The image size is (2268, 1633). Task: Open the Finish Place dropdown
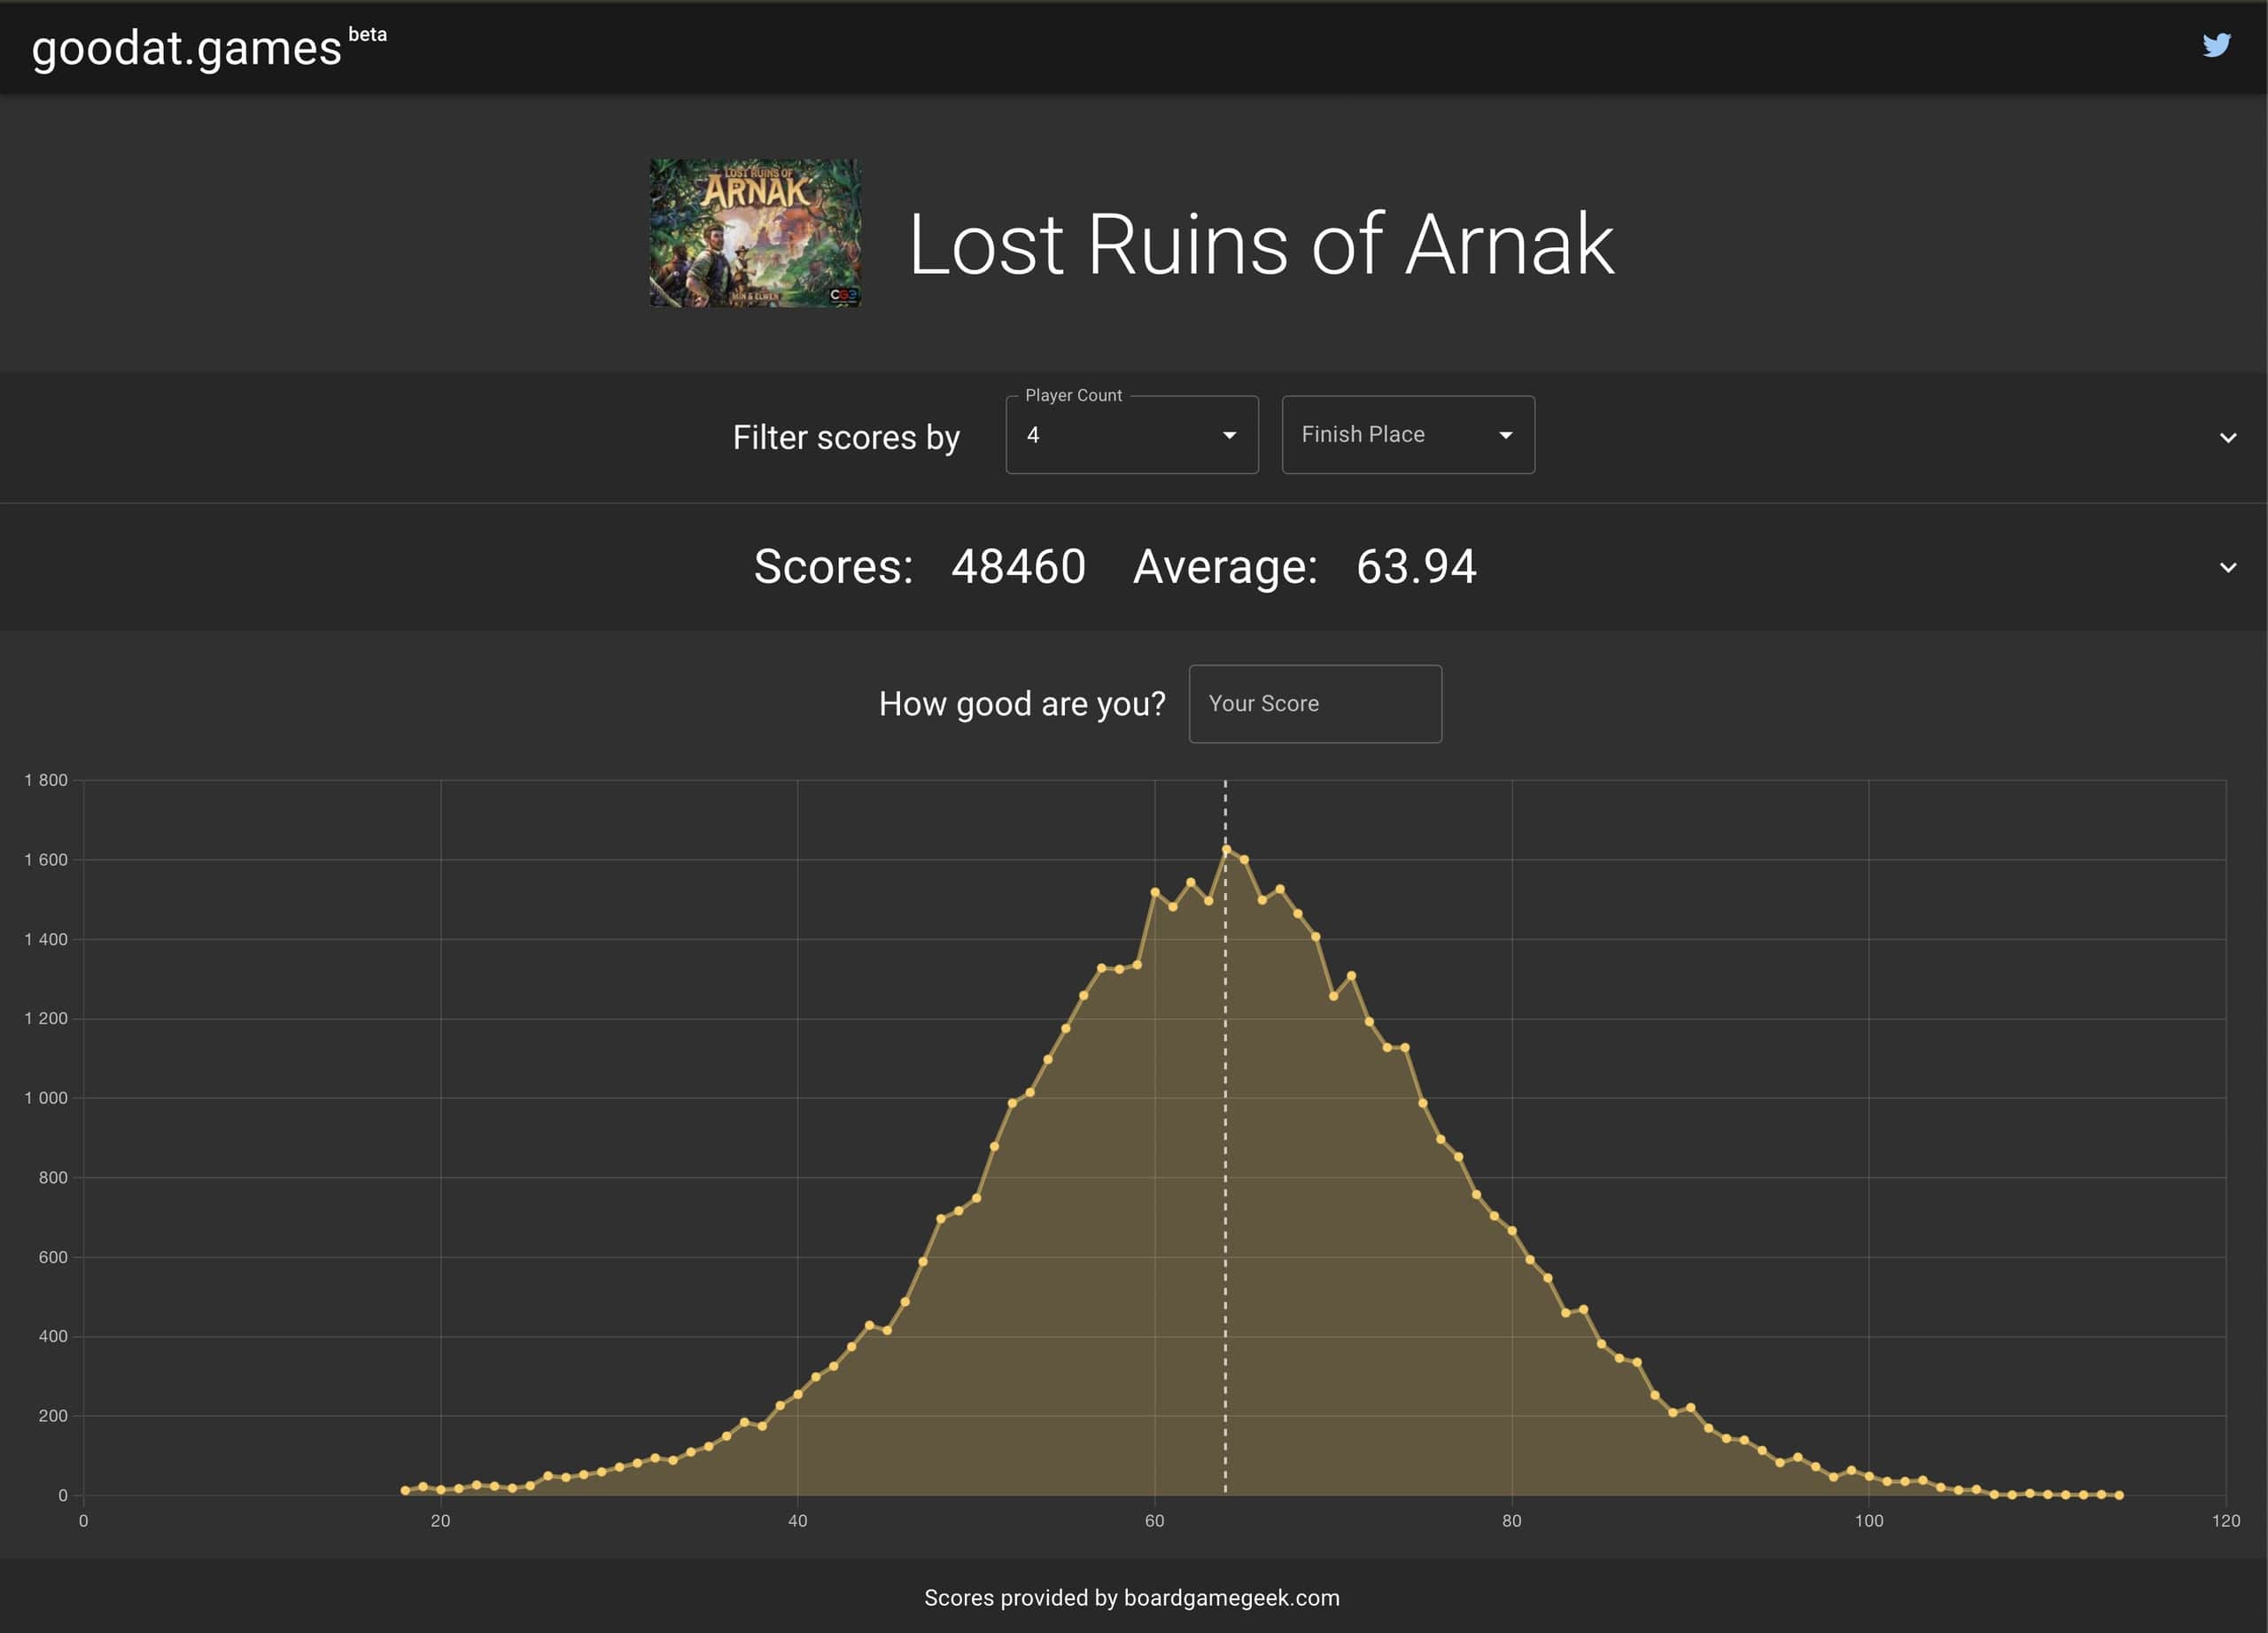tap(1408, 435)
